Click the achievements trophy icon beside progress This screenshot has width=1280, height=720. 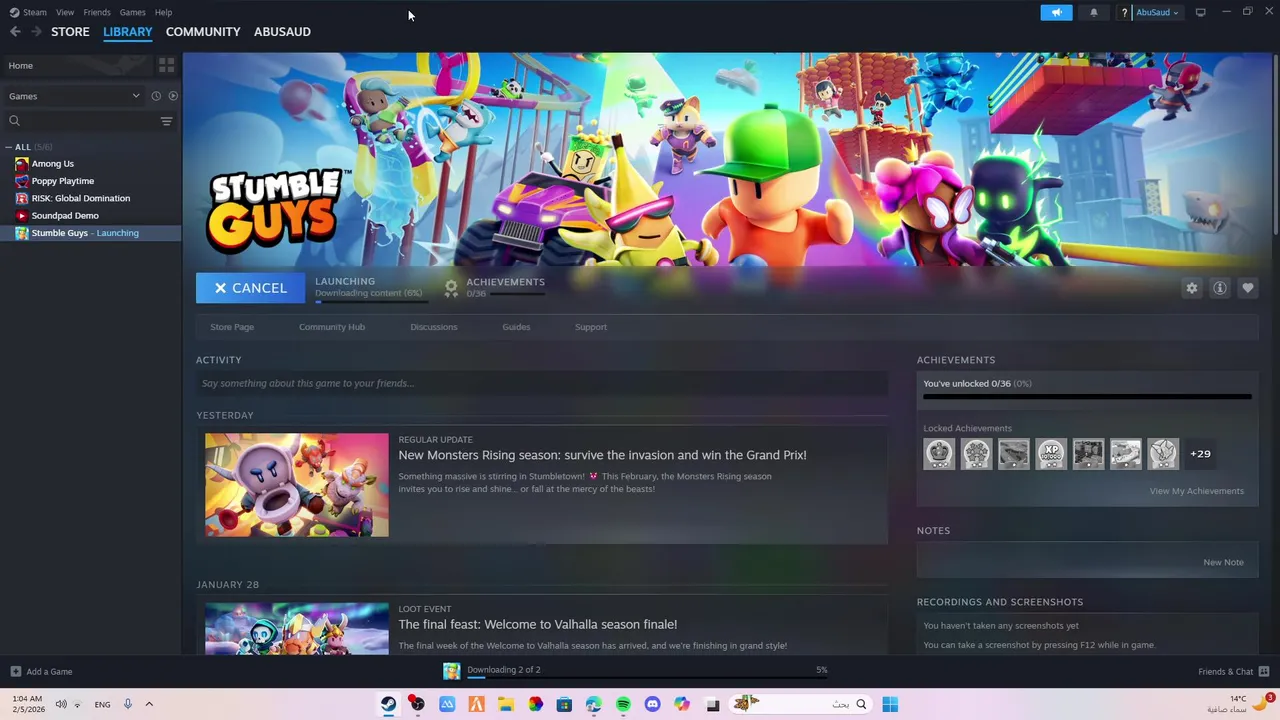451,288
